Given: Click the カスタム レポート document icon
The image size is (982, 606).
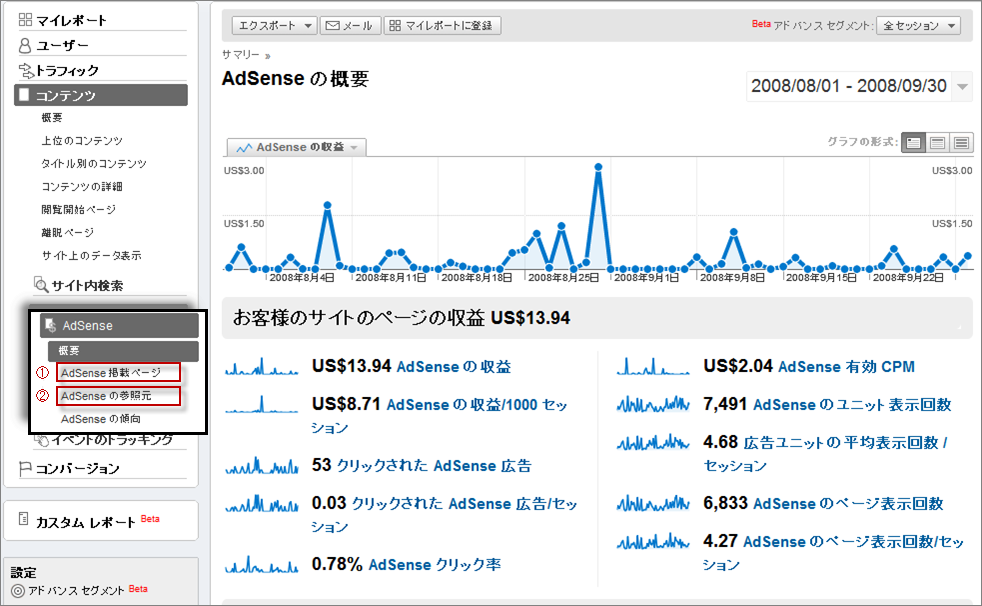Looking at the screenshot, I should point(24,518).
